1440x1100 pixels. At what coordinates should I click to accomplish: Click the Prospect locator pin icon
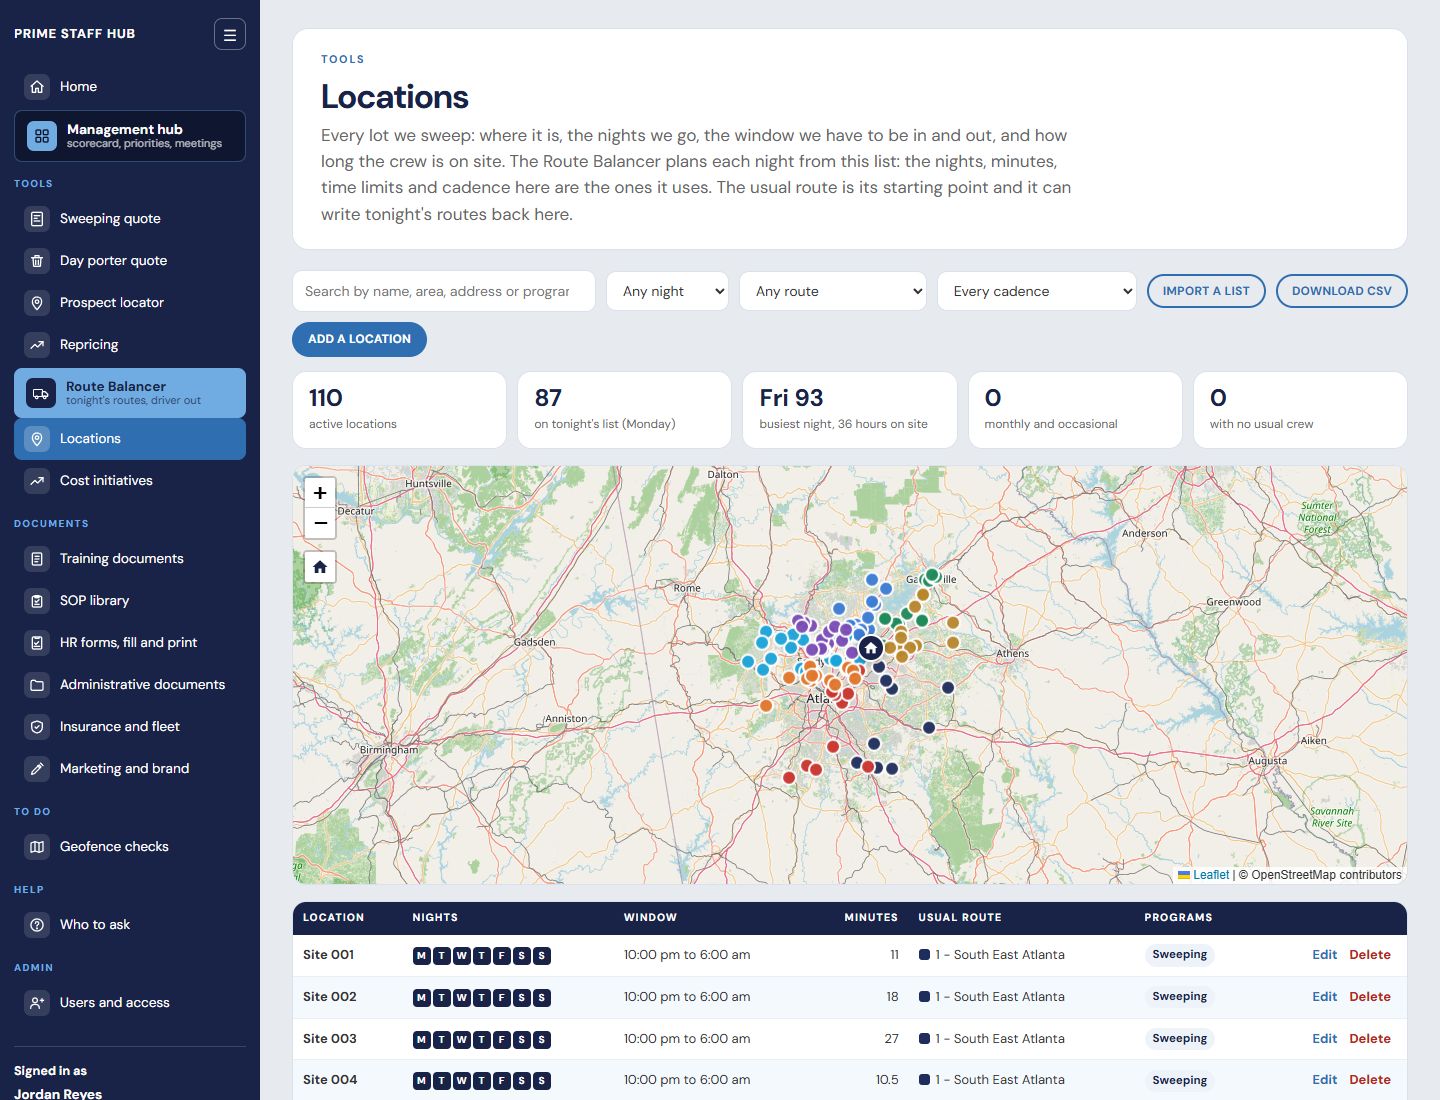[x=37, y=303]
